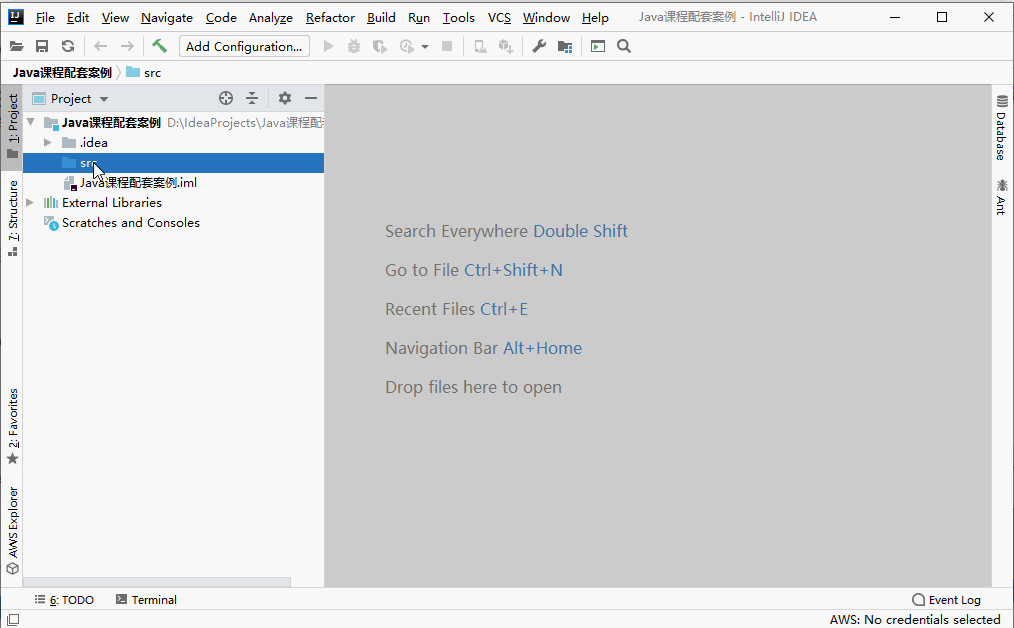Click the Save All toolbar icon
Viewport: 1014px width, 628px height.
(x=42, y=46)
